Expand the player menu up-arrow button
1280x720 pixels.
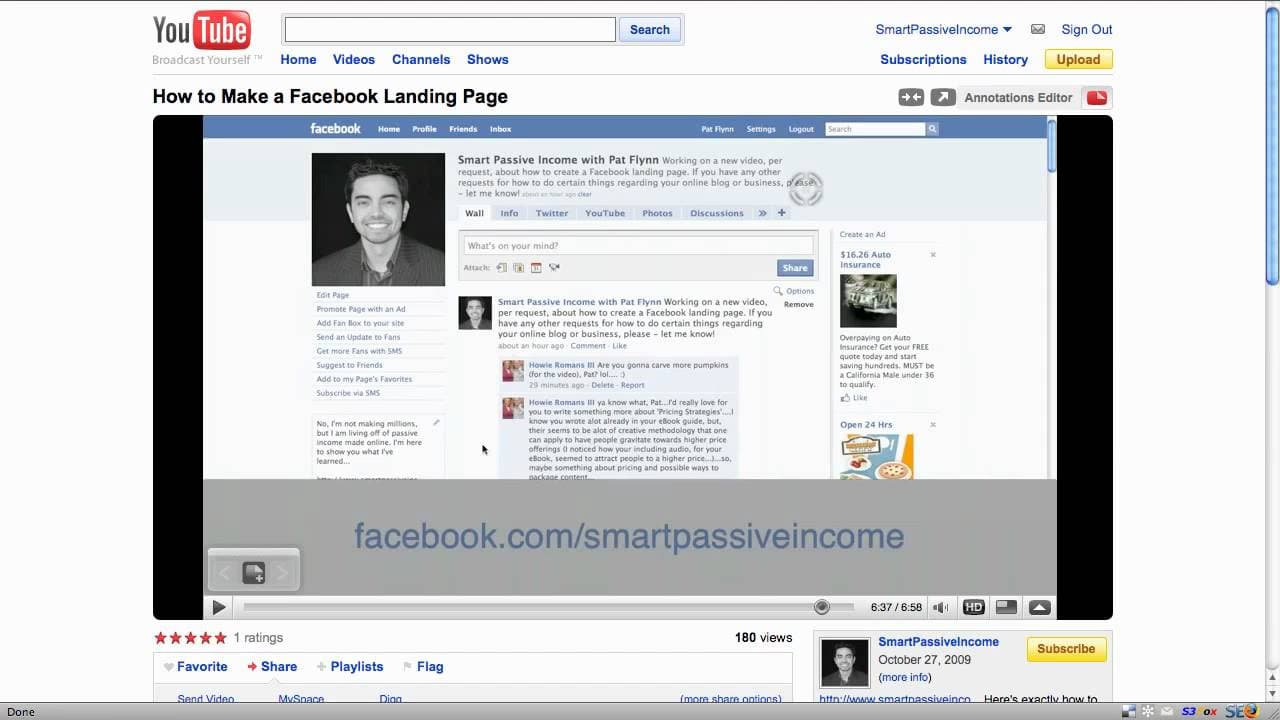pyautogui.click(x=1040, y=607)
